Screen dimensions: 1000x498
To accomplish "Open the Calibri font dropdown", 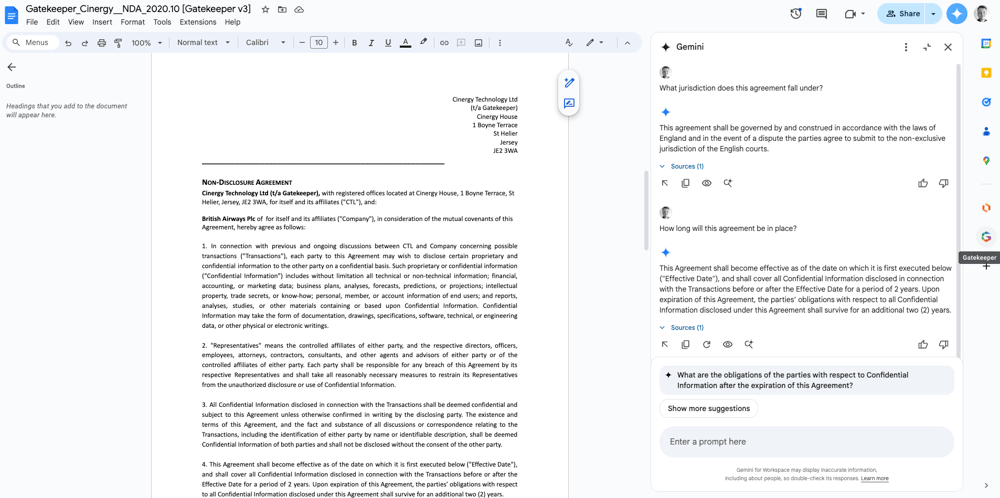I will (x=266, y=43).
